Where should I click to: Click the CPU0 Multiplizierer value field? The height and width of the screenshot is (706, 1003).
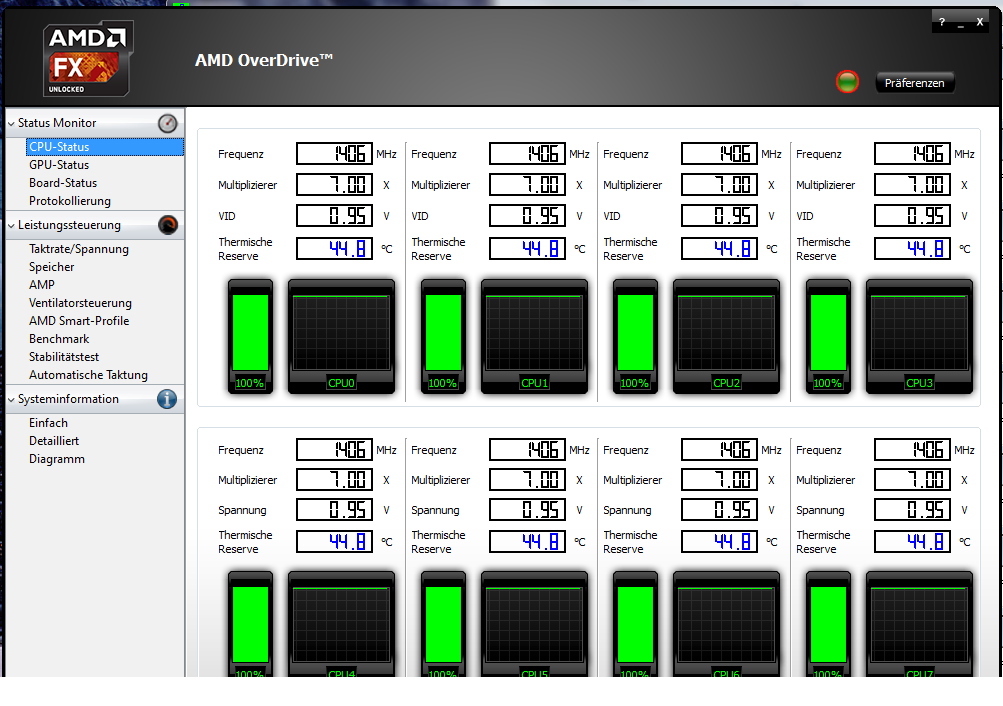(335, 185)
